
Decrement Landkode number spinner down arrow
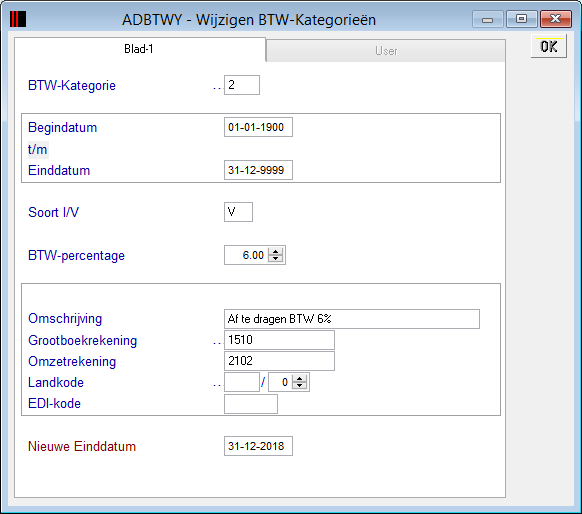(300, 386)
